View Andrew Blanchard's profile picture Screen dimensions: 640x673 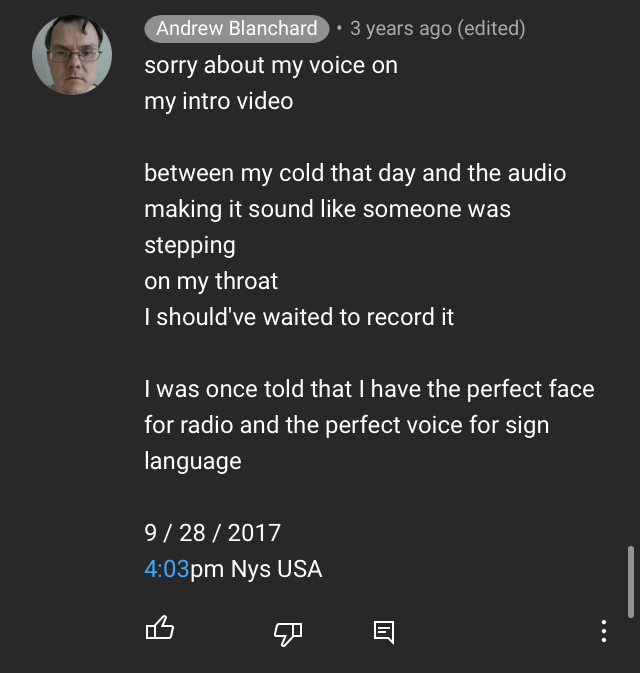(x=72, y=55)
